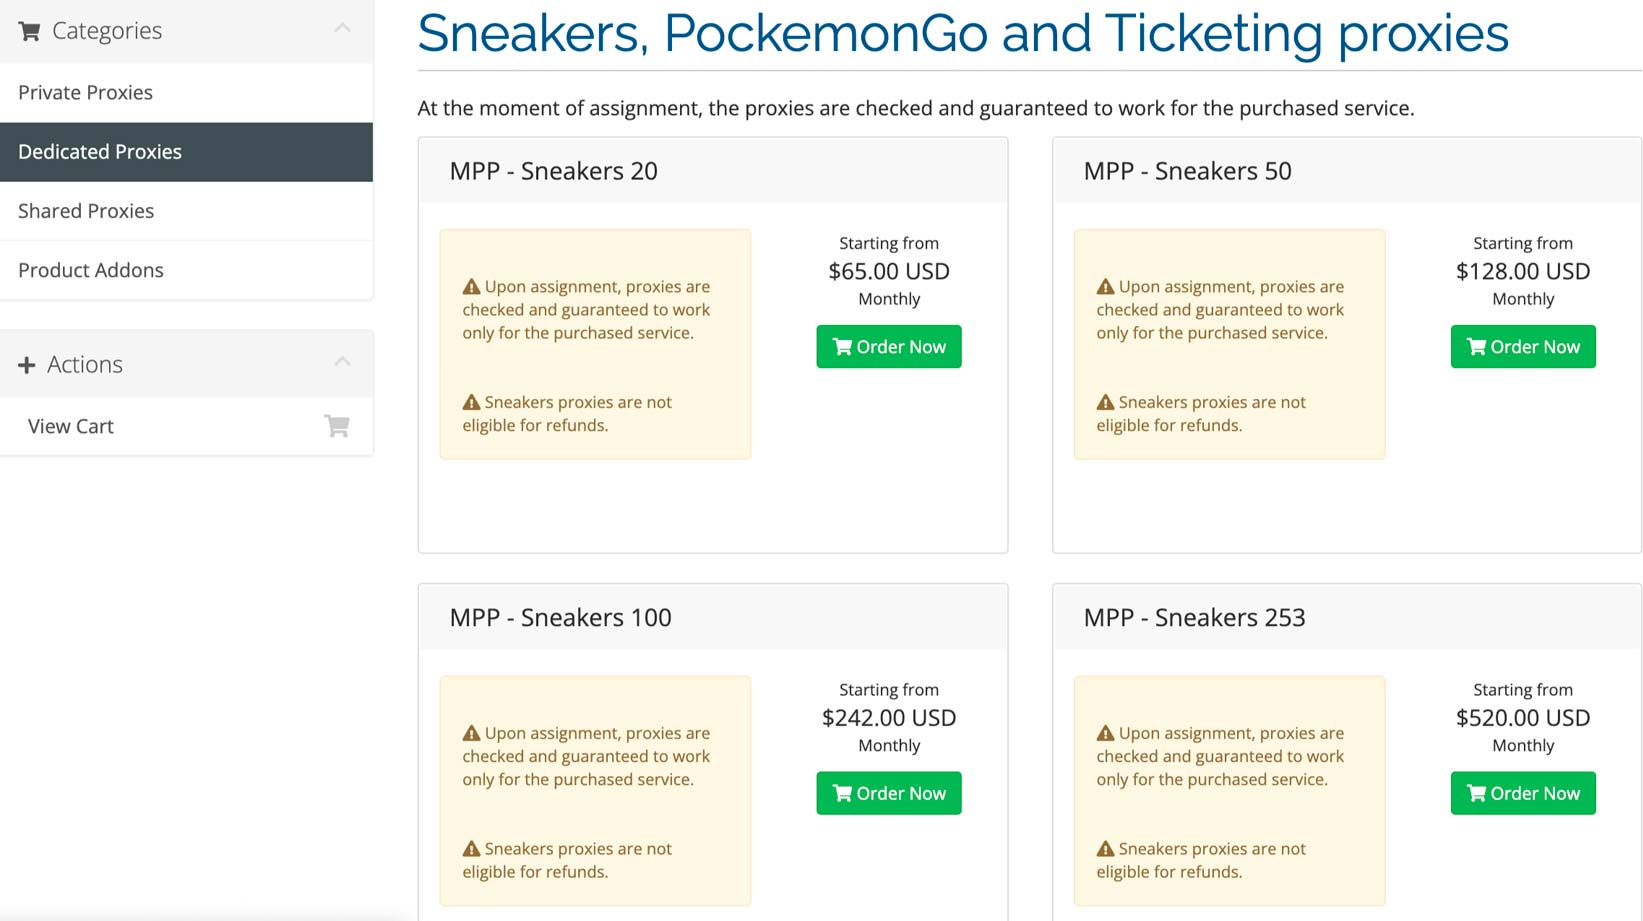Open the View Cart link
The height and width of the screenshot is (921, 1643).
[71, 426]
